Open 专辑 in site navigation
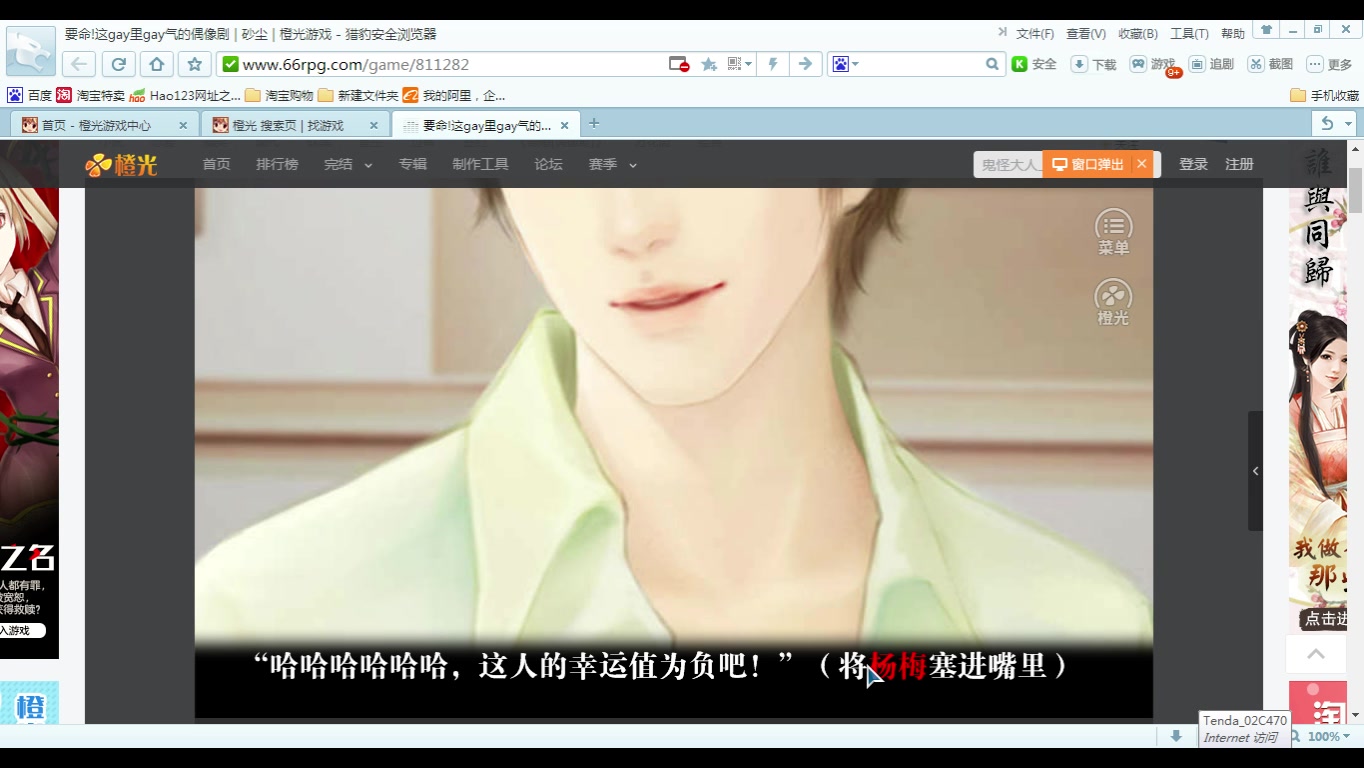Viewport: 1364px width, 768px height. pyautogui.click(x=412, y=164)
